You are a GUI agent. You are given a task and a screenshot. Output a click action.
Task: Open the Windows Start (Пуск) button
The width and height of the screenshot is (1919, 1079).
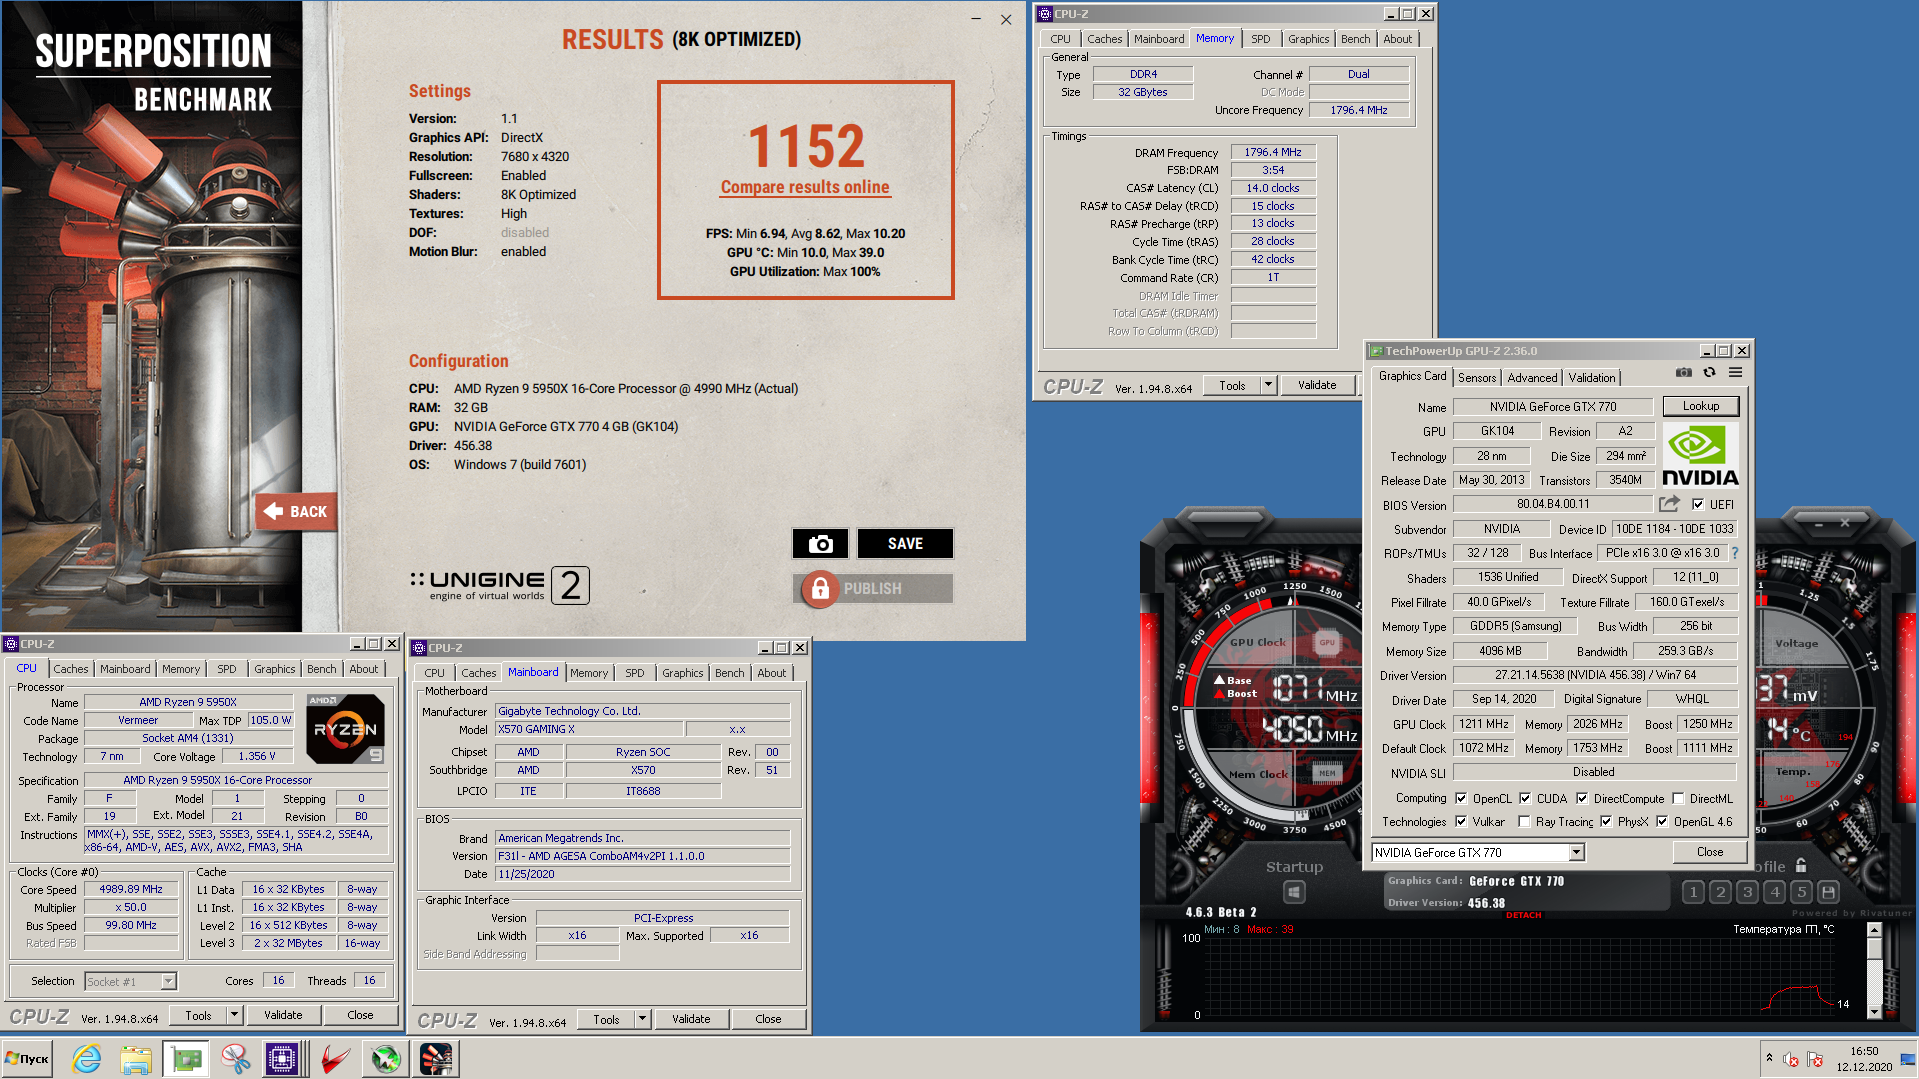point(27,1059)
